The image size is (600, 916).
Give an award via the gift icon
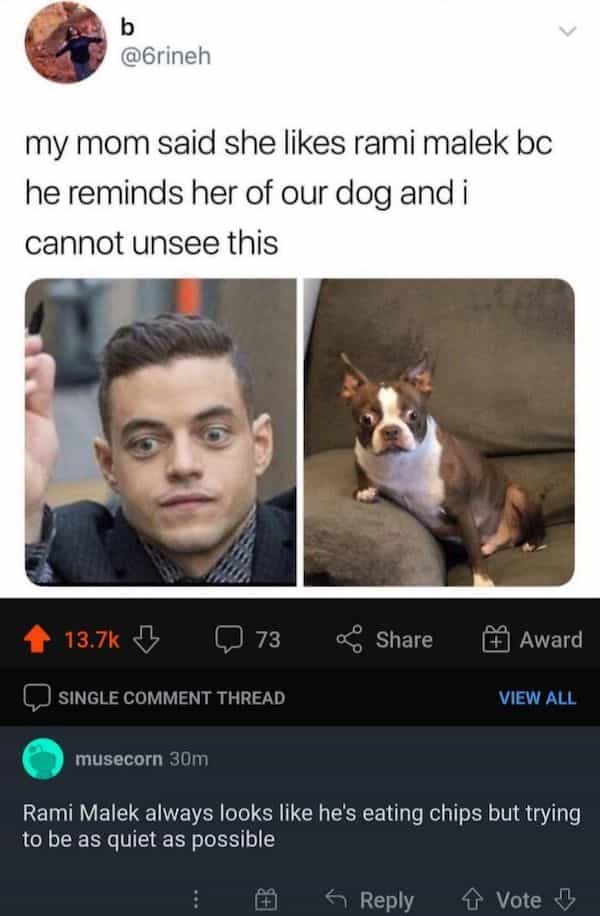point(495,639)
